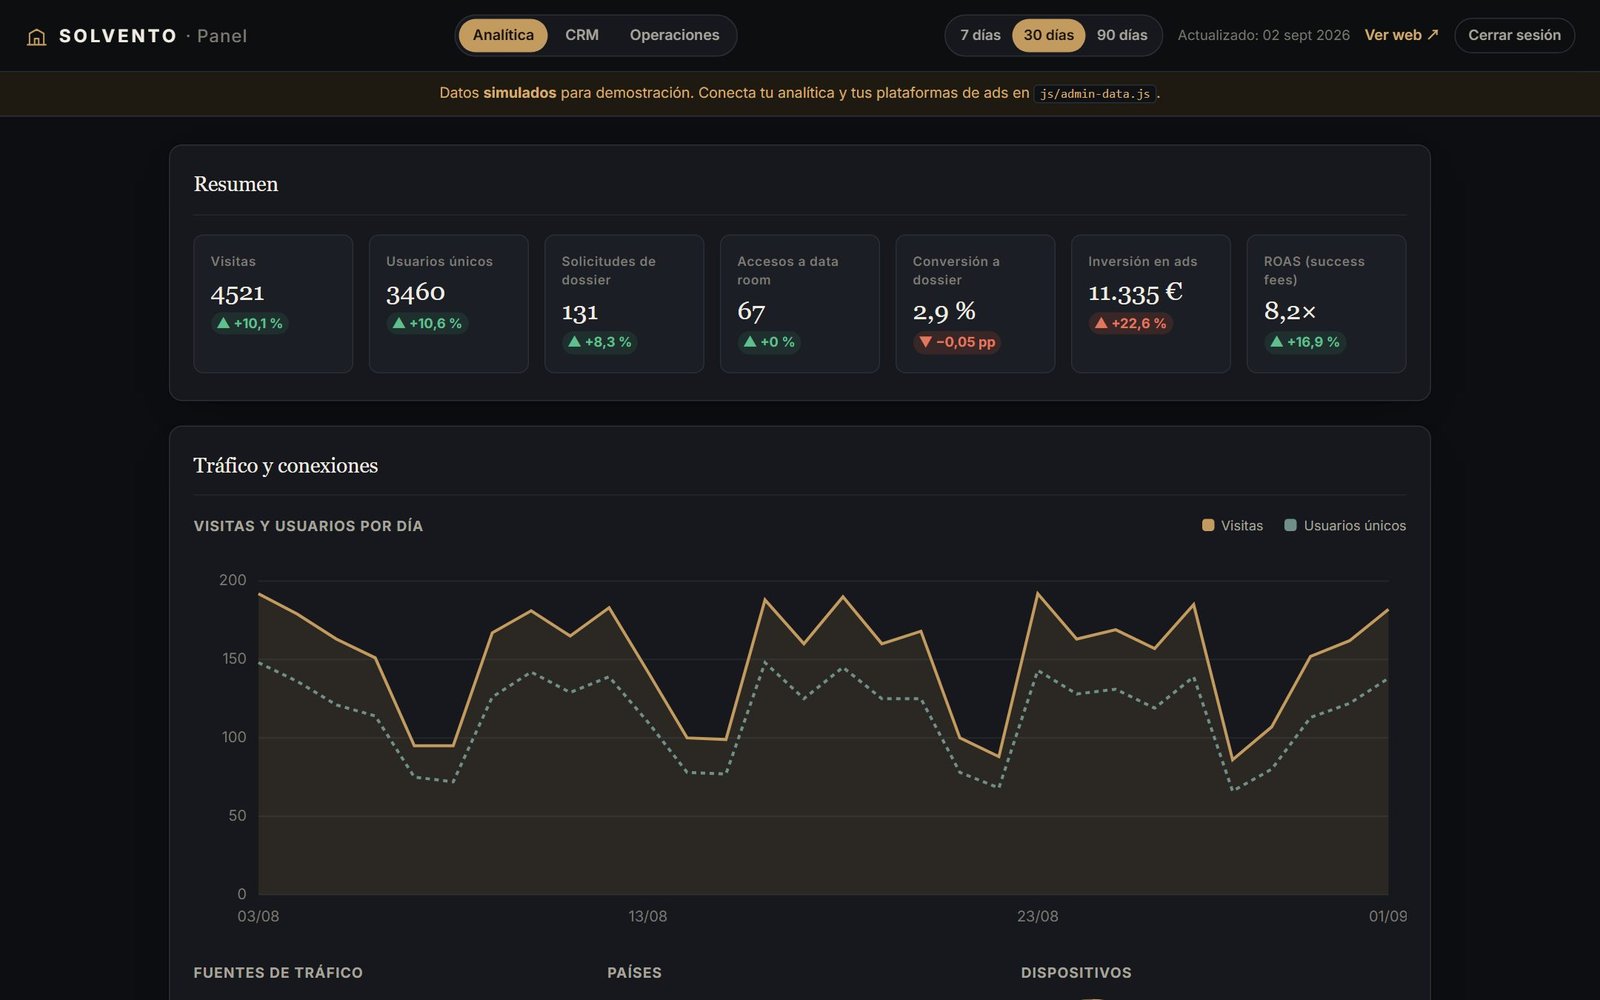This screenshot has width=1600, height=1000.
Task: Choose the 90 días range
Action: point(1122,35)
